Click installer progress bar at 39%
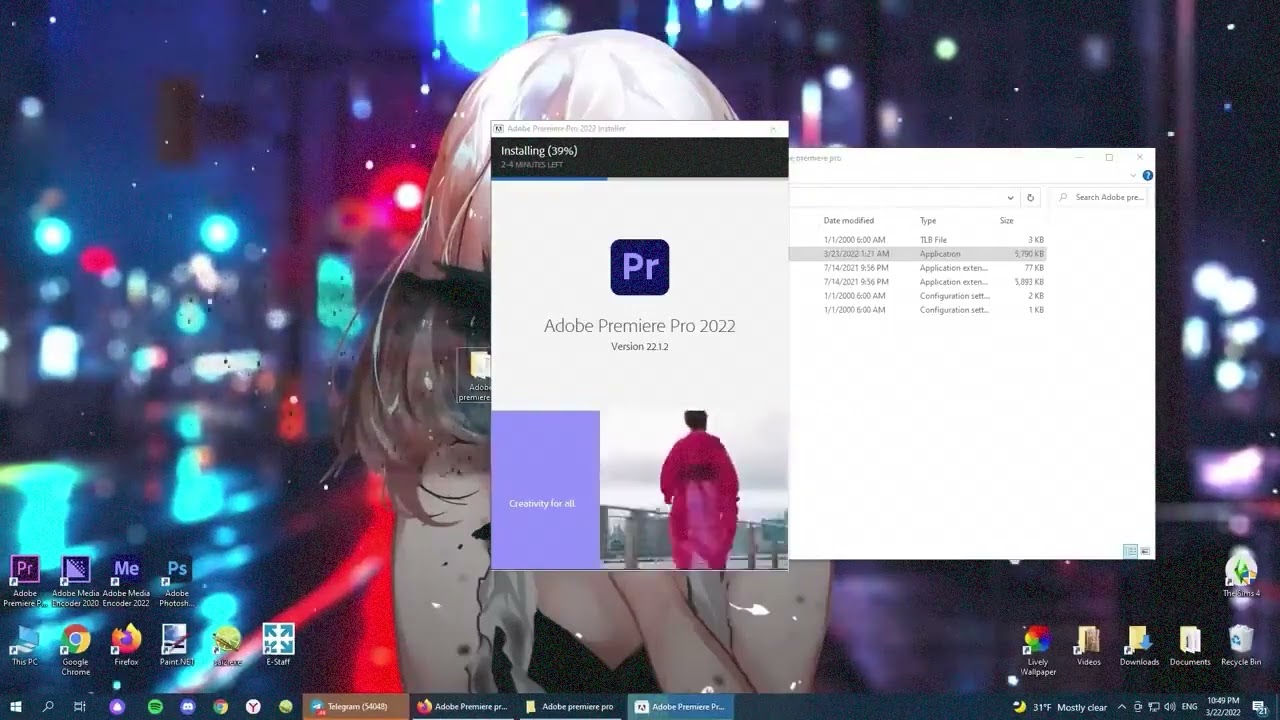Image resolution: width=1280 pixels, height=720 pixels. click(639, 178)
